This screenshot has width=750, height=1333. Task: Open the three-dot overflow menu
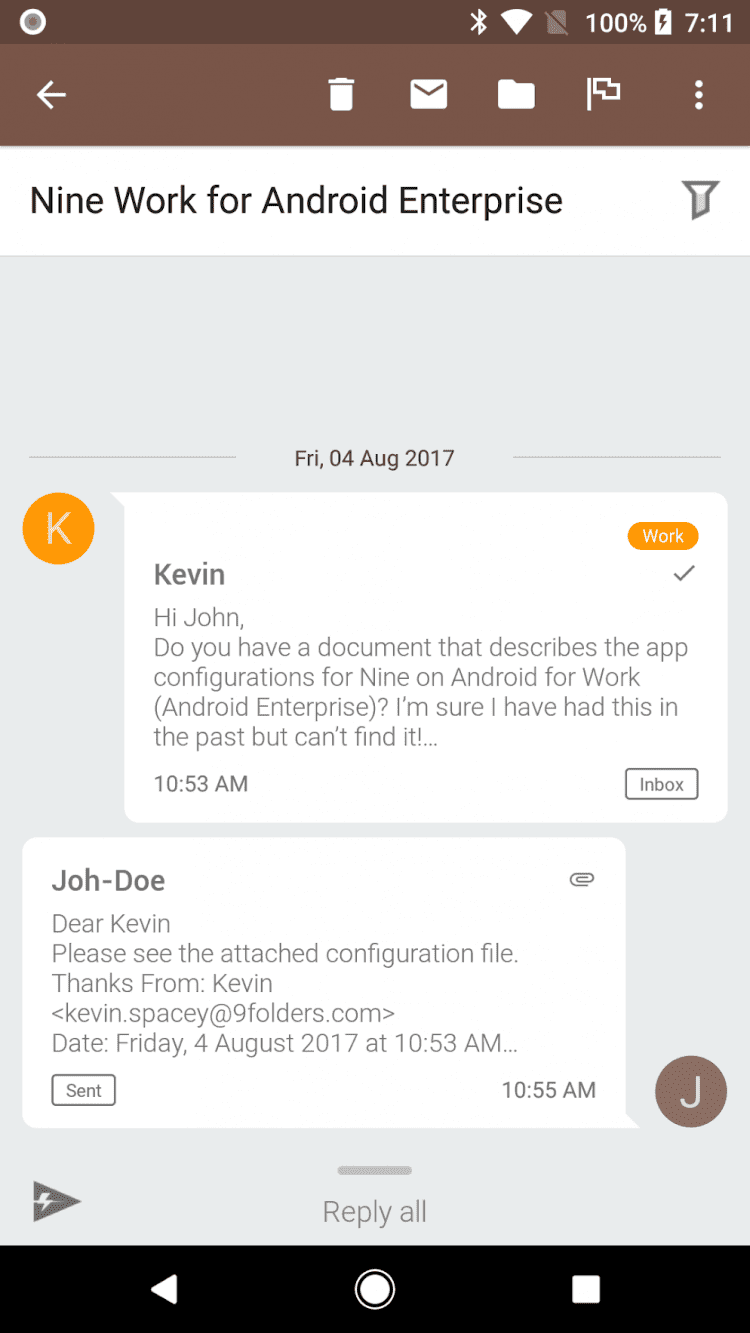pyautogui.click(x=698, y=95)
